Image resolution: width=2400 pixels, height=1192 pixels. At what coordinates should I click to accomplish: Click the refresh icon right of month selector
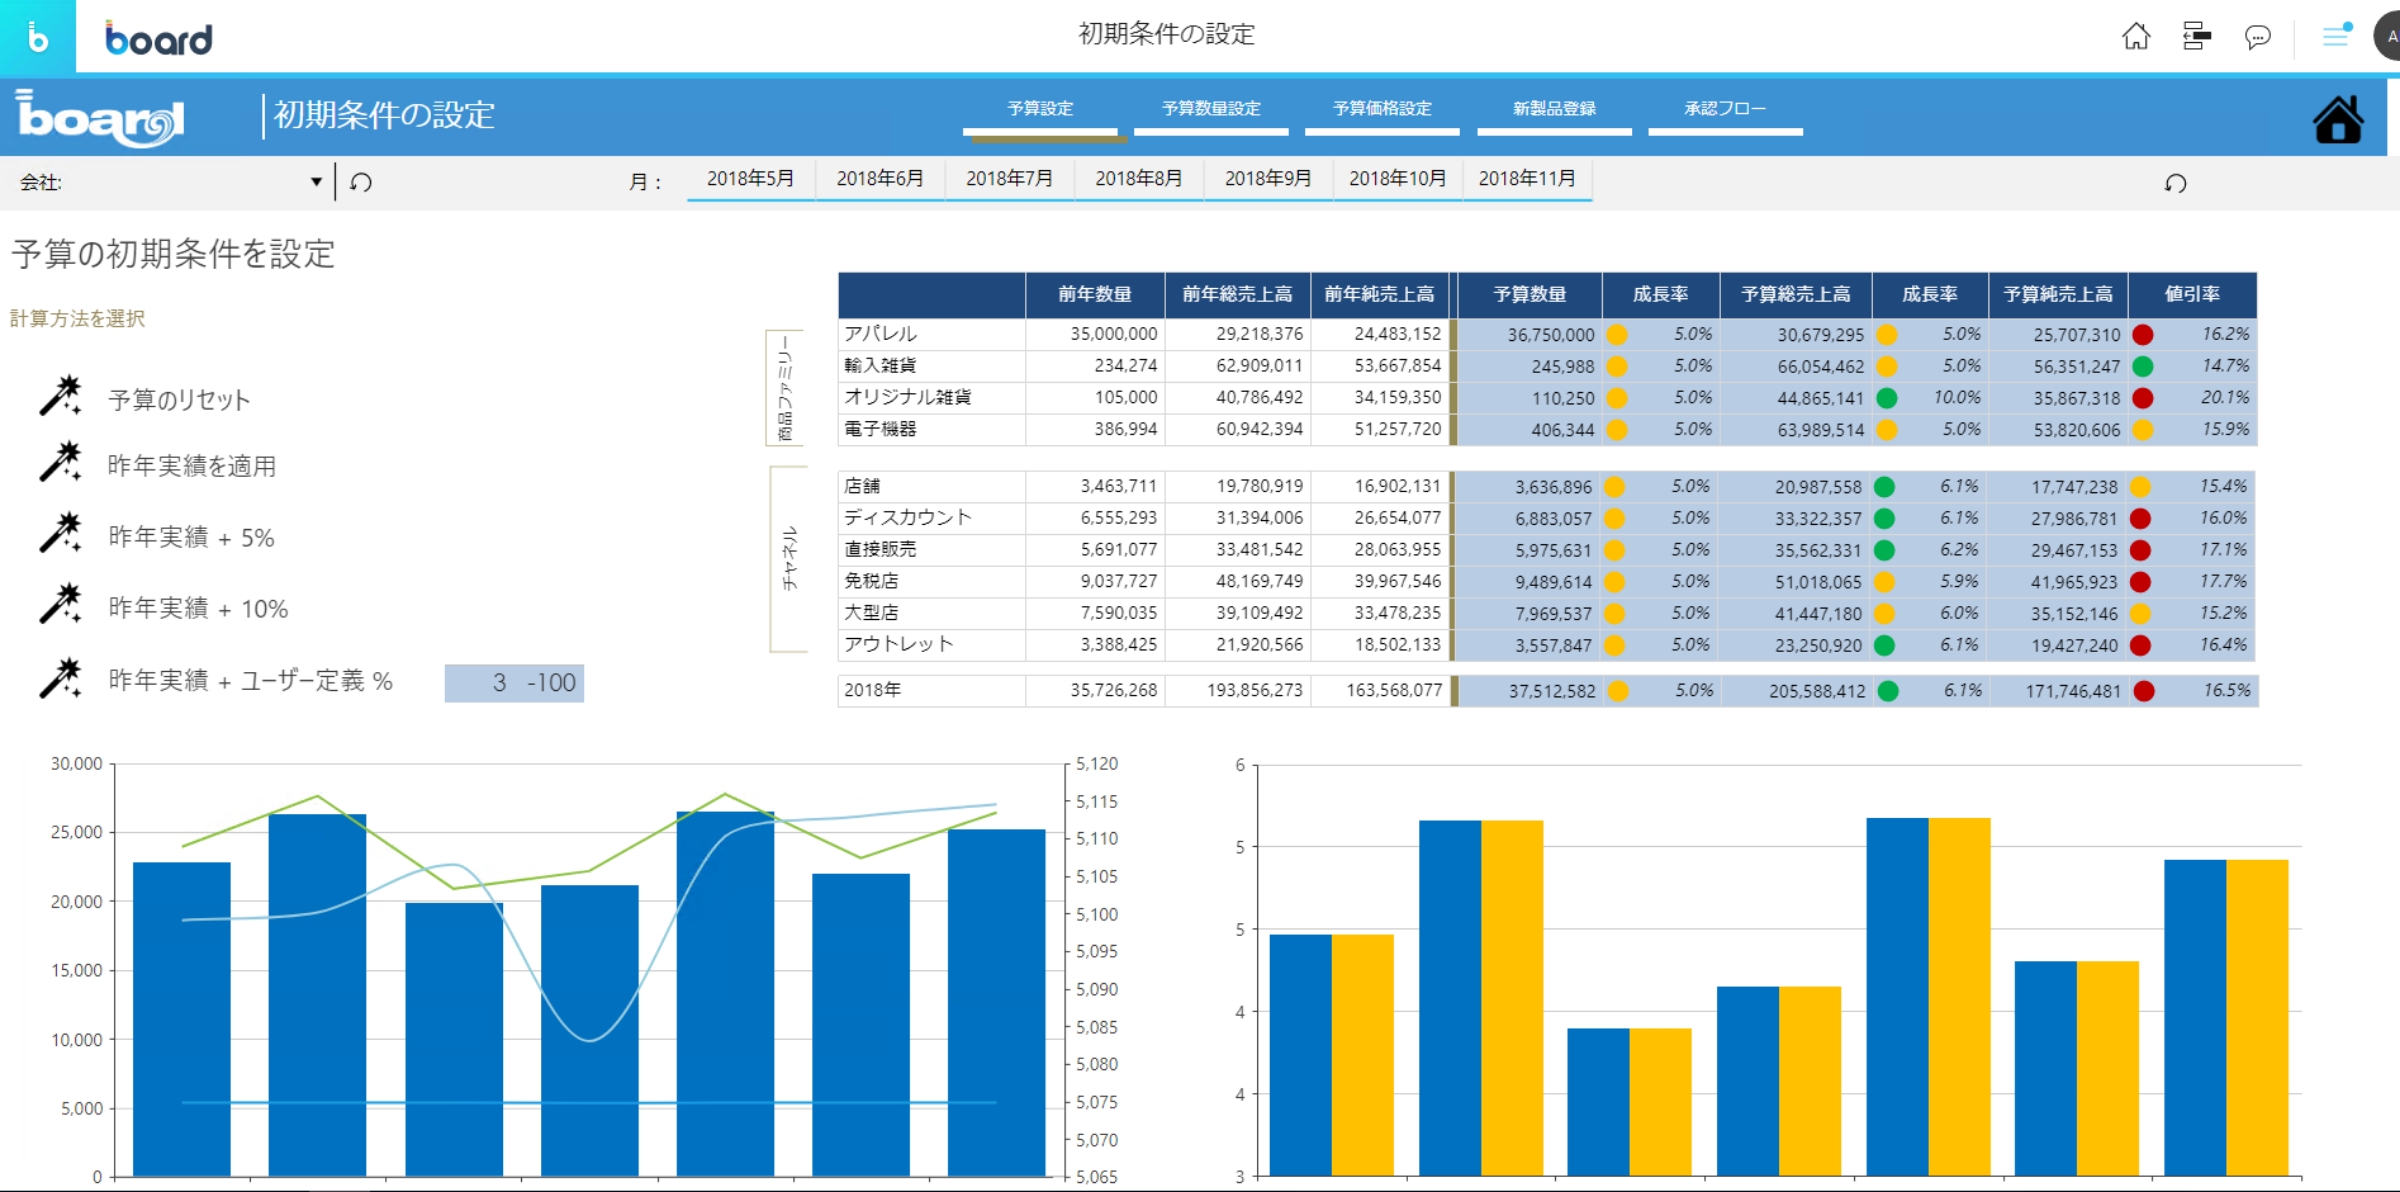click(x=2175, y=183)
